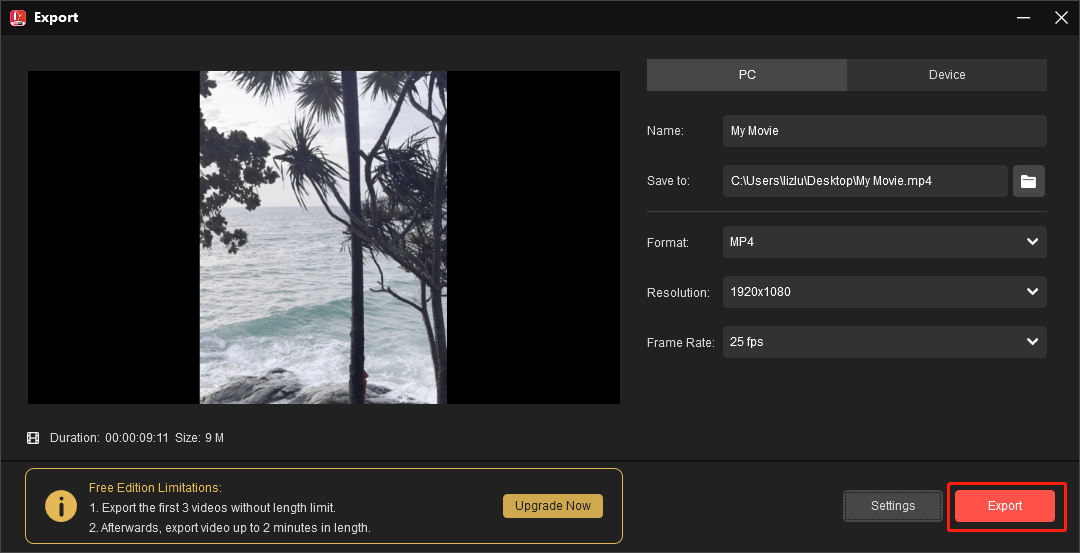The image size is (1080, 553).
Task: Click the Frame Rate: label
Action: click(x=681, y=343)
